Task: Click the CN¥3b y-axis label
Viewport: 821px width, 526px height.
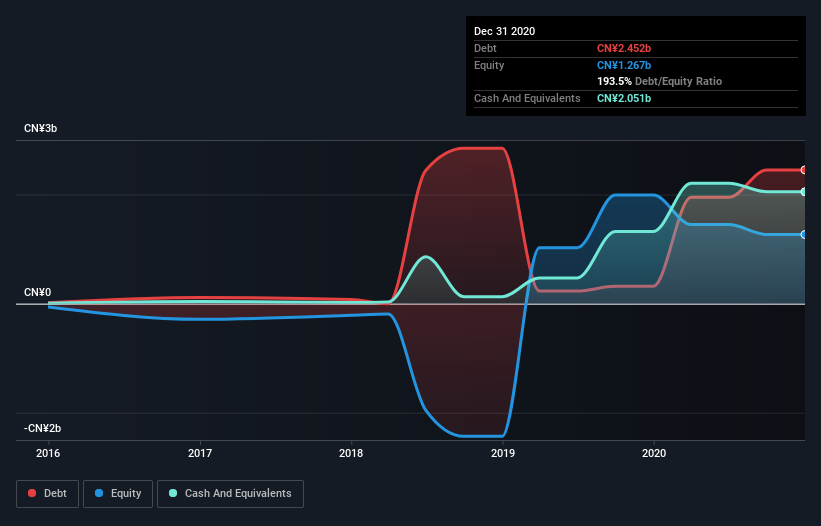Action: 40,128
